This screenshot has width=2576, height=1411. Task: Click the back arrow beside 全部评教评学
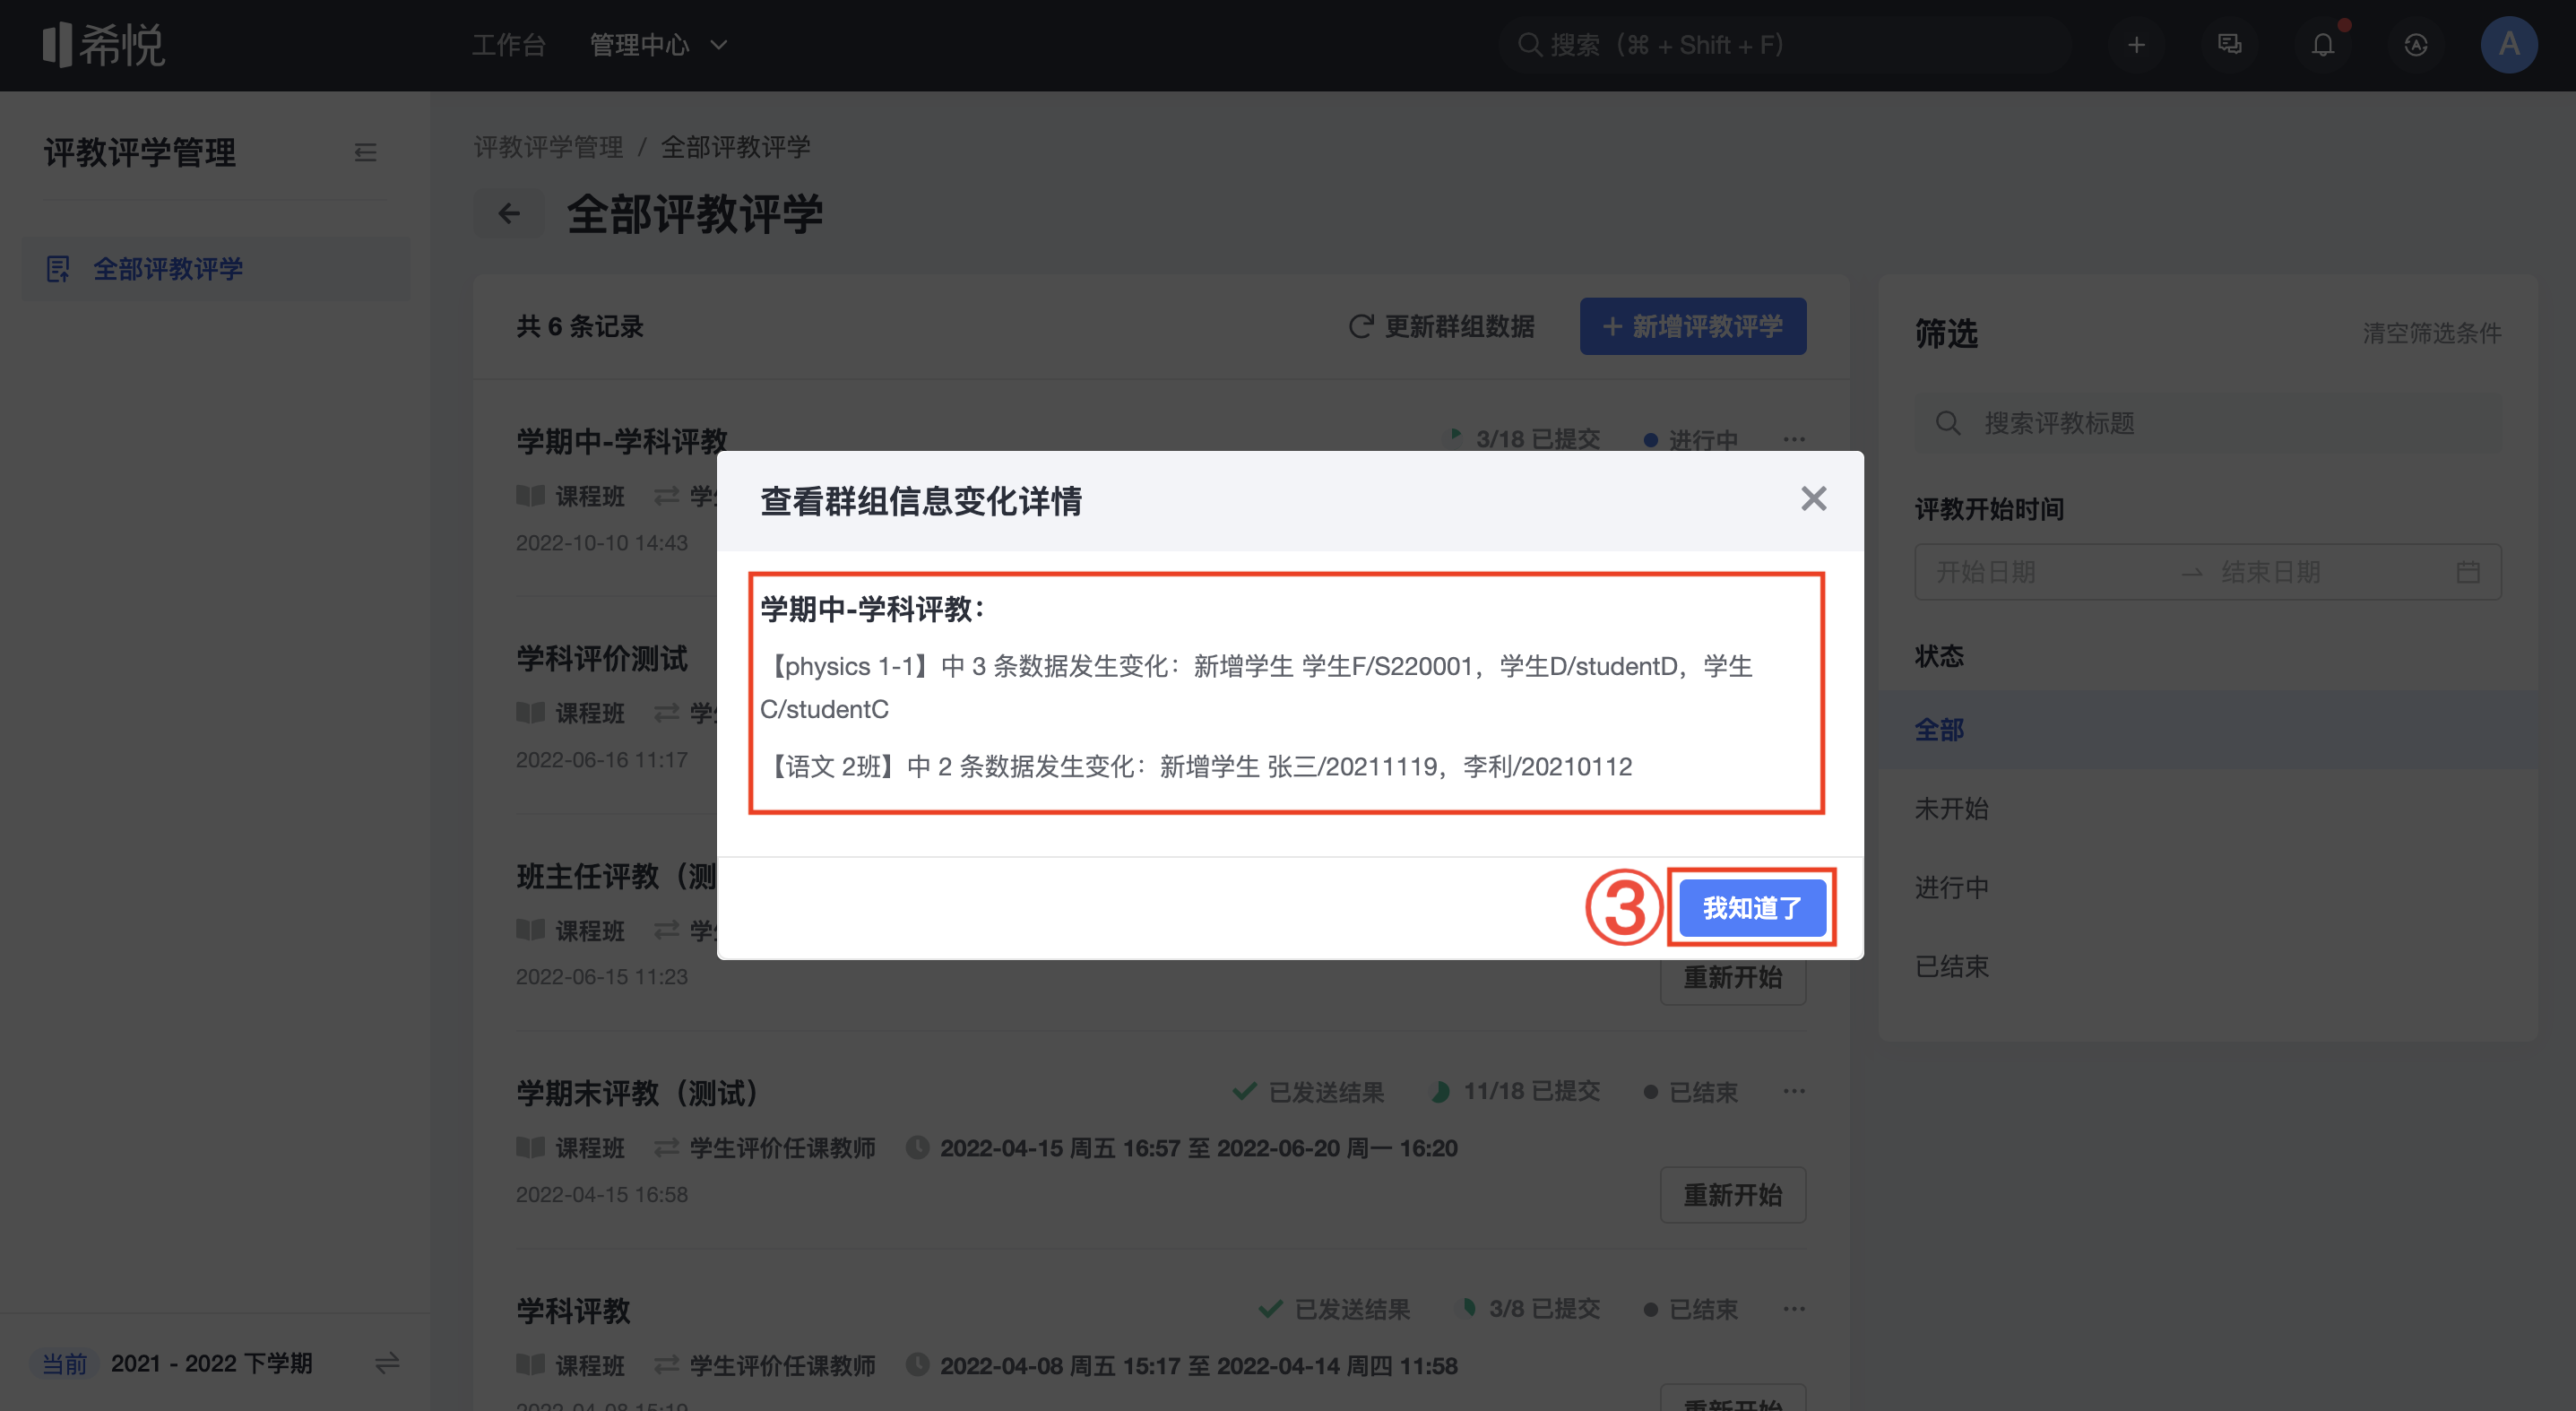tap(509, 214)
